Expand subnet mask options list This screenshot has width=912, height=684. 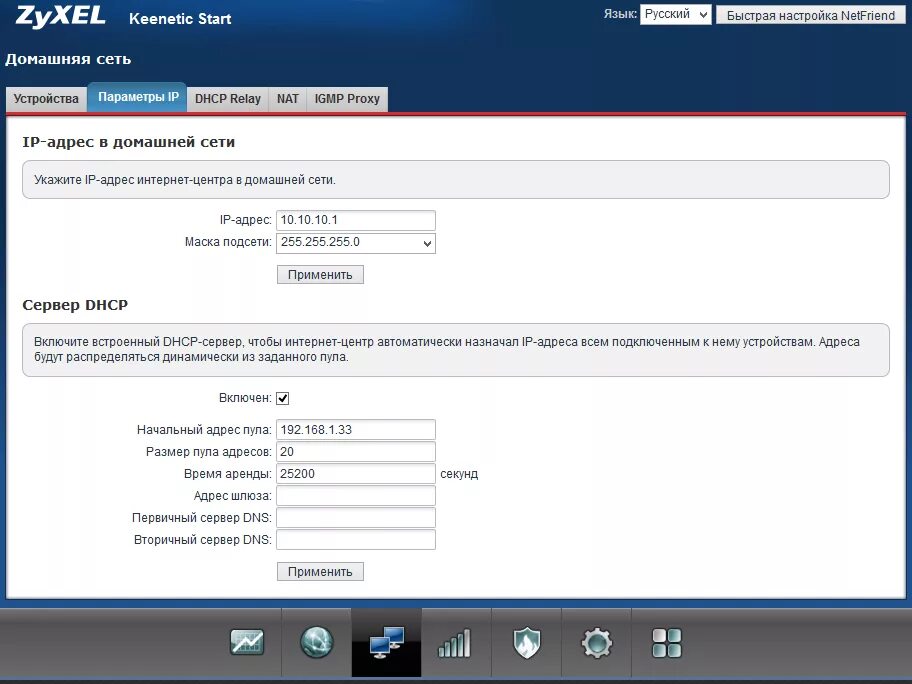coord(426,242)
